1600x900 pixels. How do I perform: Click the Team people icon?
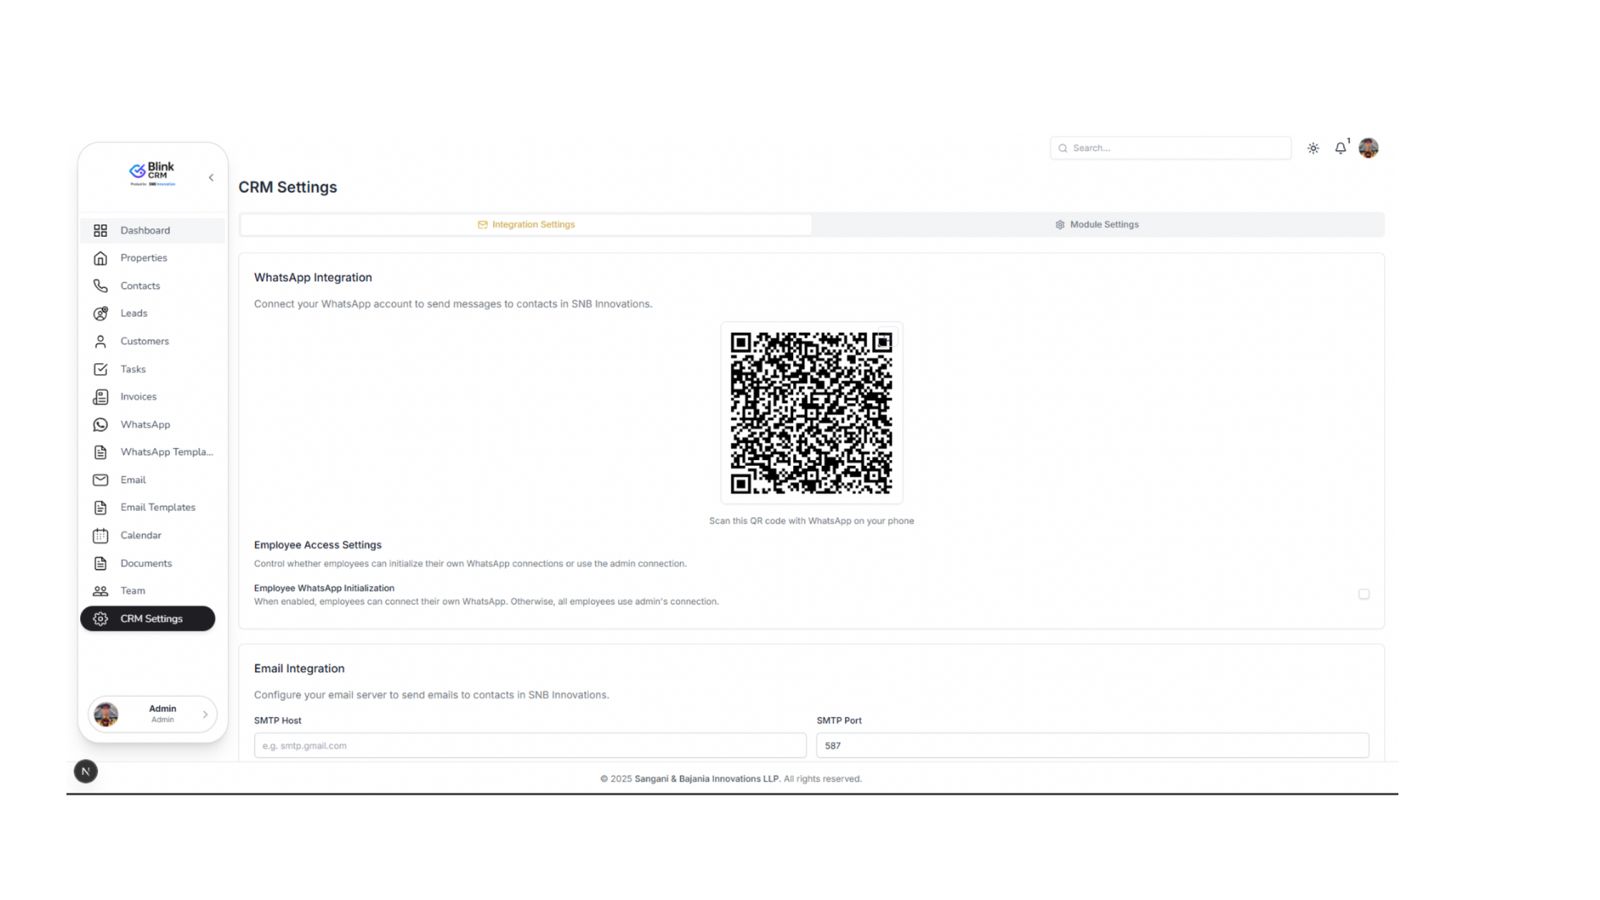click(x=100, y=591)
